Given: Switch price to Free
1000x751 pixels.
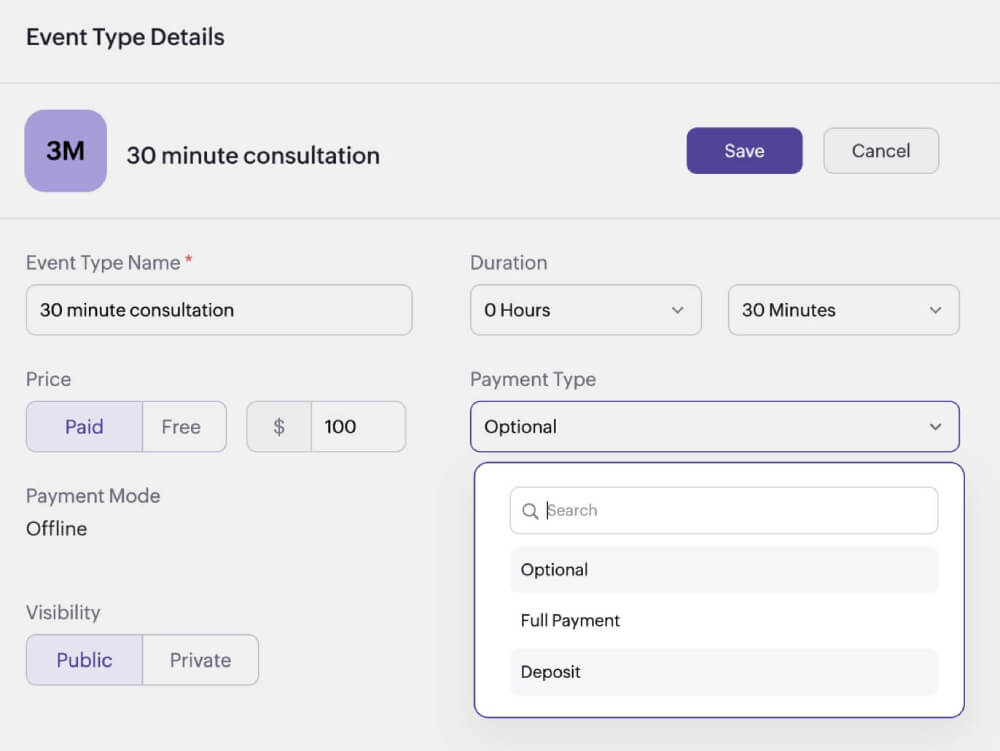Looking at the screenshot, I should [181, 427].
